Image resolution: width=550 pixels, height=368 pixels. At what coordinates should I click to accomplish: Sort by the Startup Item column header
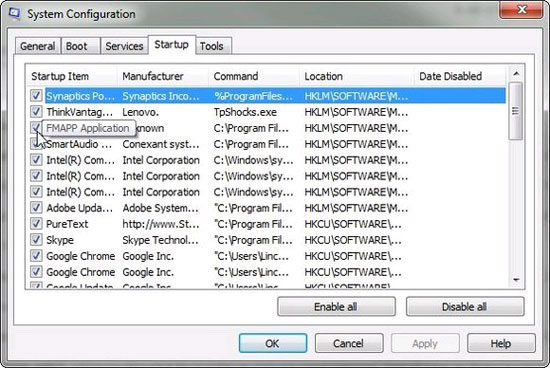[x=72, y=76]
